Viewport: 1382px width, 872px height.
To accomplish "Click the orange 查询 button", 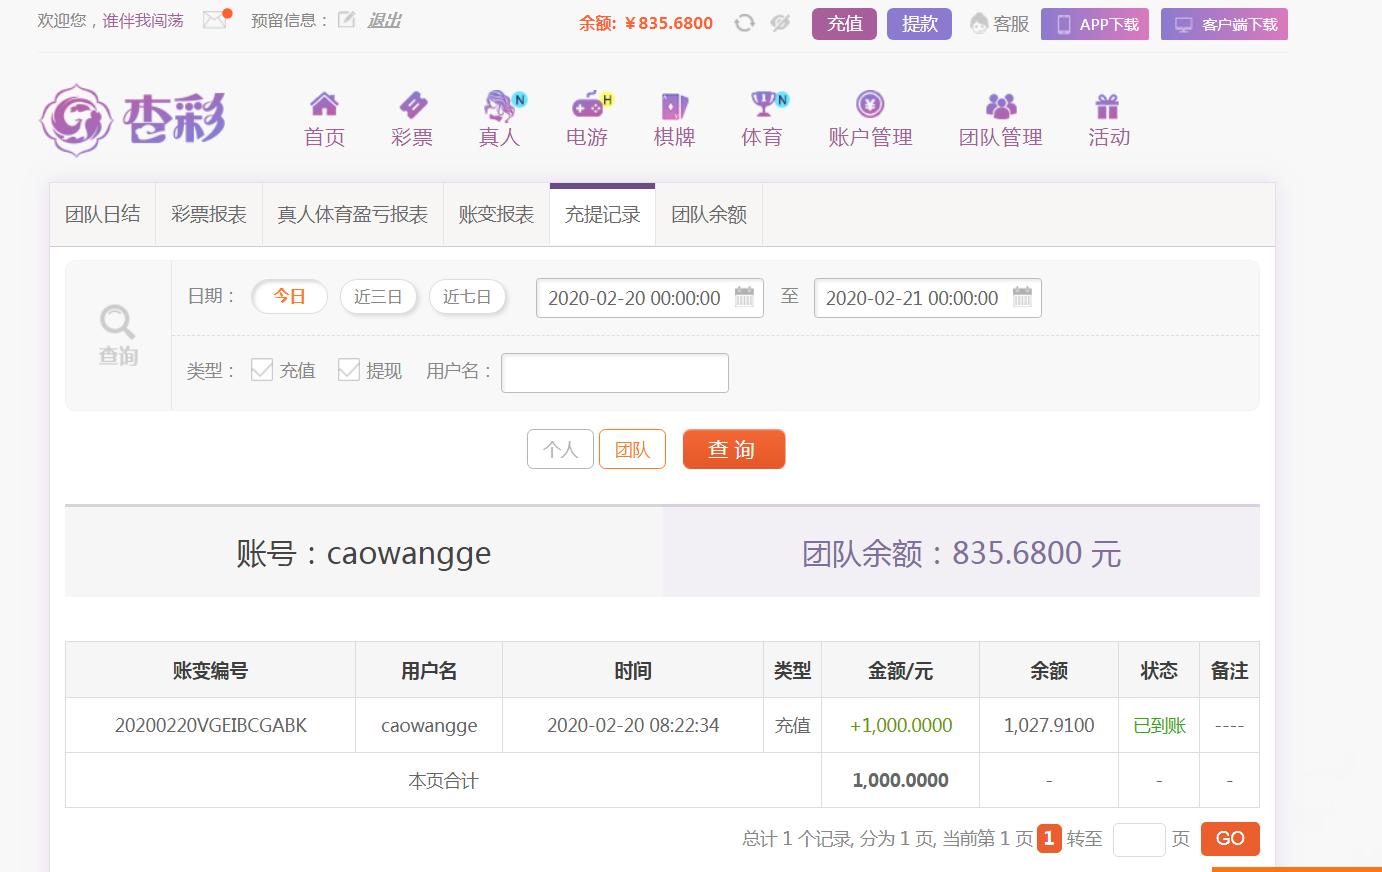I will 734,449.
